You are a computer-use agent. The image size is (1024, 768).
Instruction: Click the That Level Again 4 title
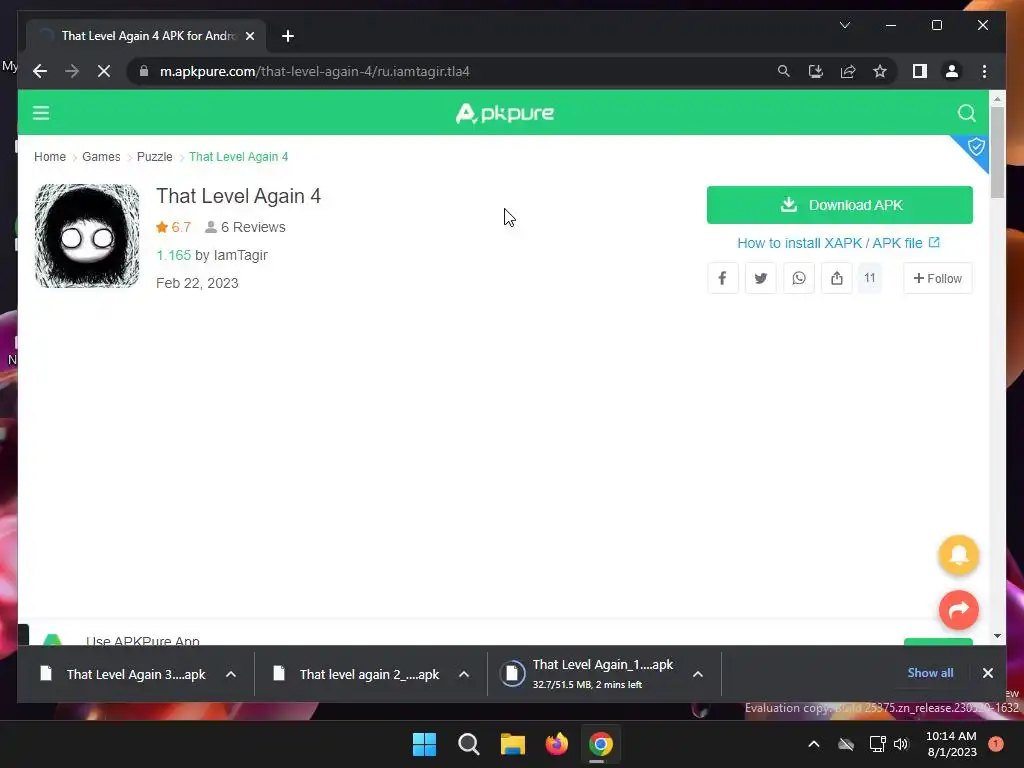(x=238, y=196)
